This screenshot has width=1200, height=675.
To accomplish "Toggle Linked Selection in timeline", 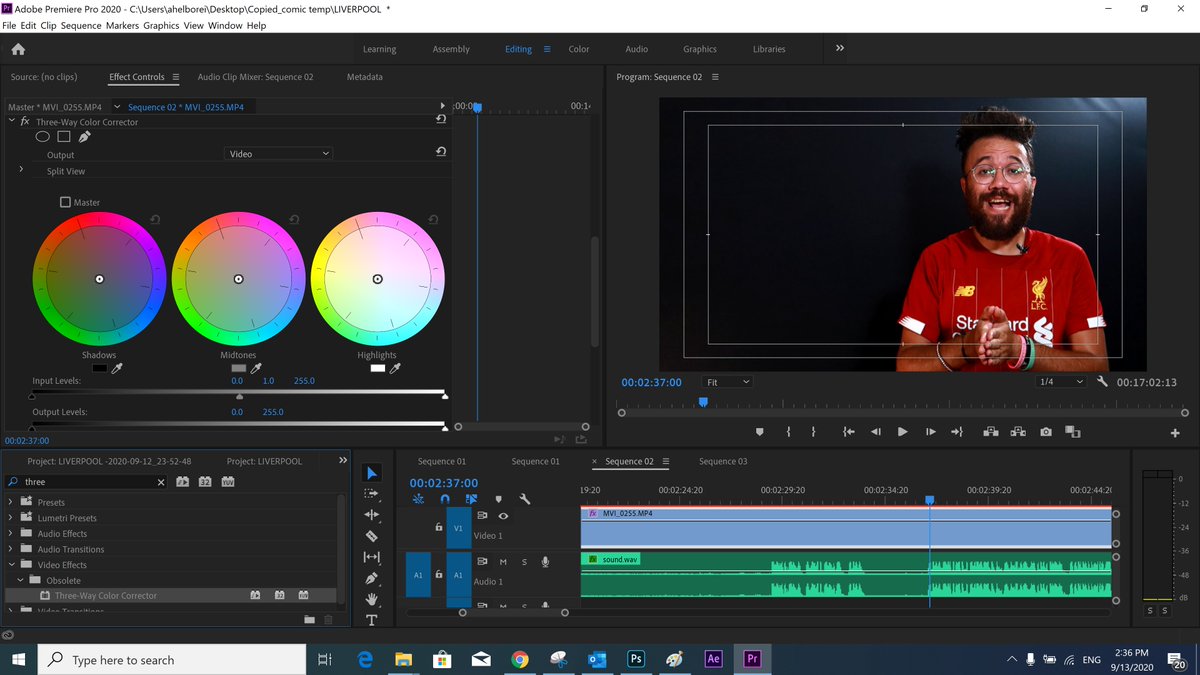I will [x=471, y=499].
